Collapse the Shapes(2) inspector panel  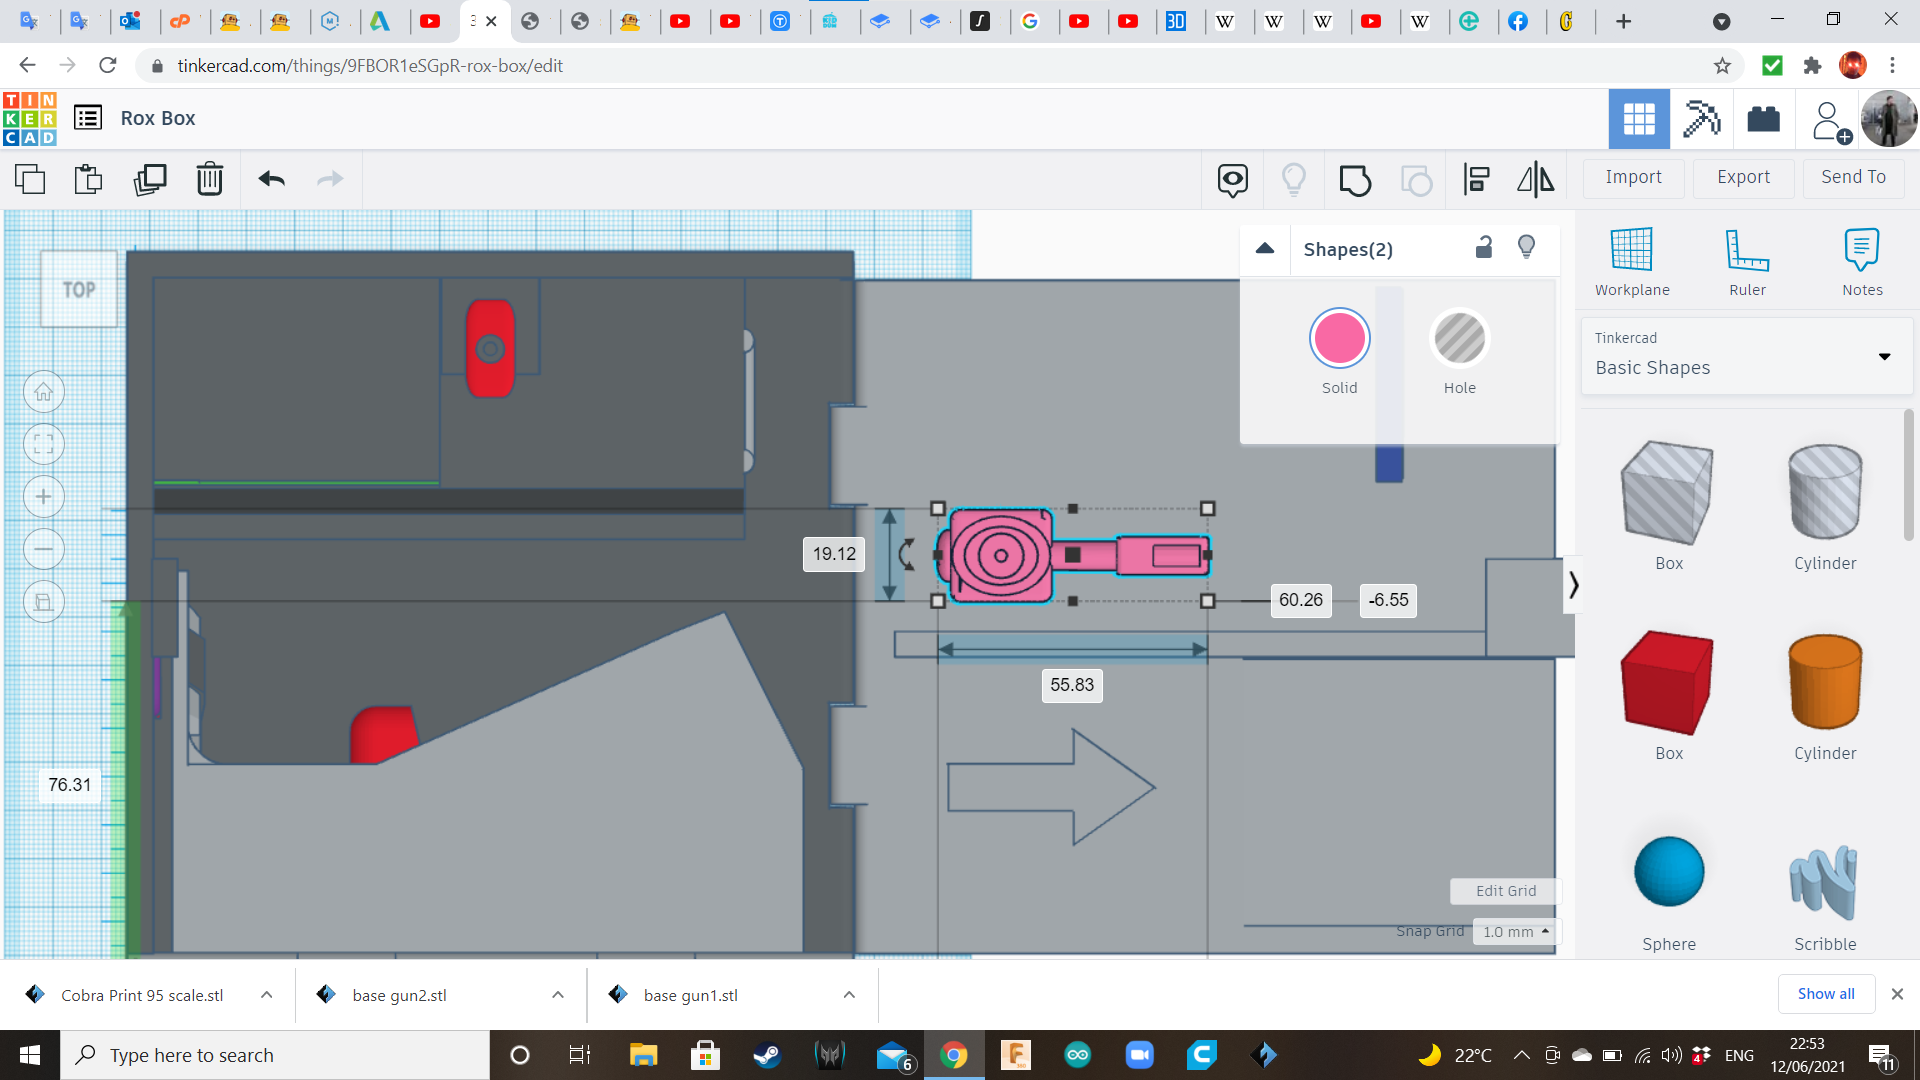pos(1265,249)
